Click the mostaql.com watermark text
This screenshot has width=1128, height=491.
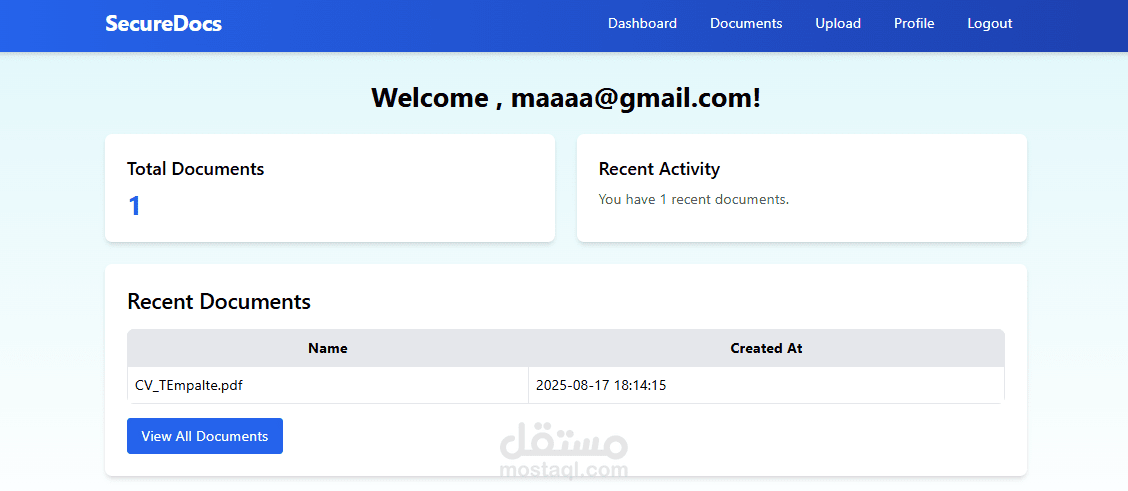[x=563, y=471]
